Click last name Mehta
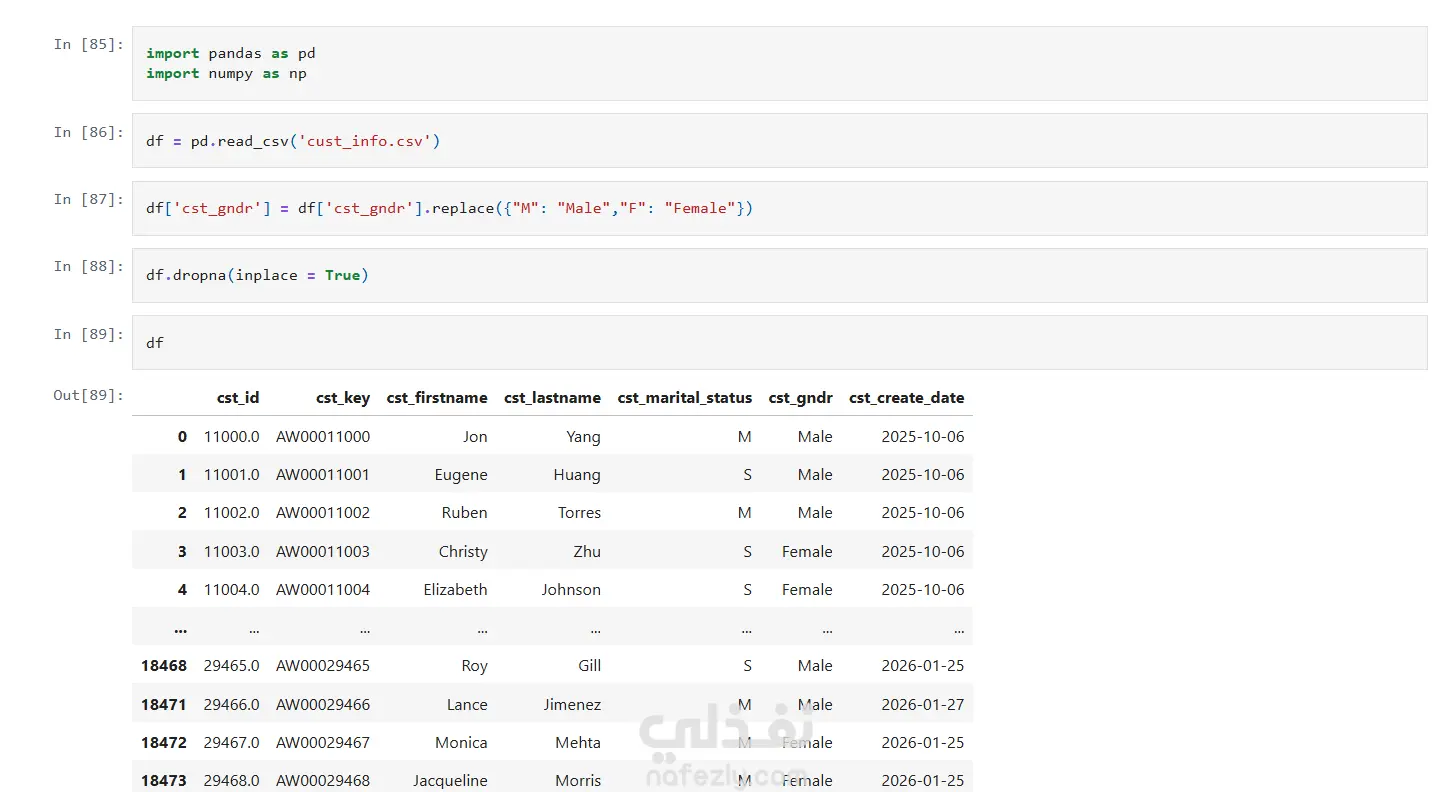Viewport: 1453px width, 792px height. (x=578, y=742)
